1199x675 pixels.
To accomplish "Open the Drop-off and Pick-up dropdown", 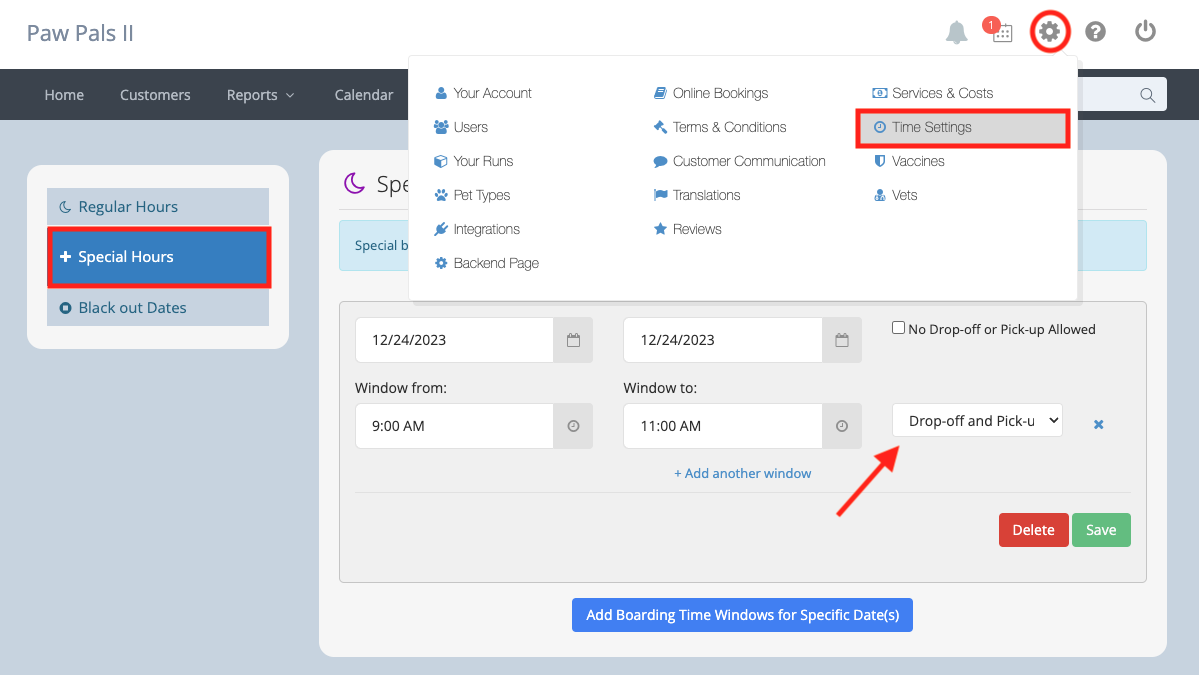I will (x=977, y=420).
